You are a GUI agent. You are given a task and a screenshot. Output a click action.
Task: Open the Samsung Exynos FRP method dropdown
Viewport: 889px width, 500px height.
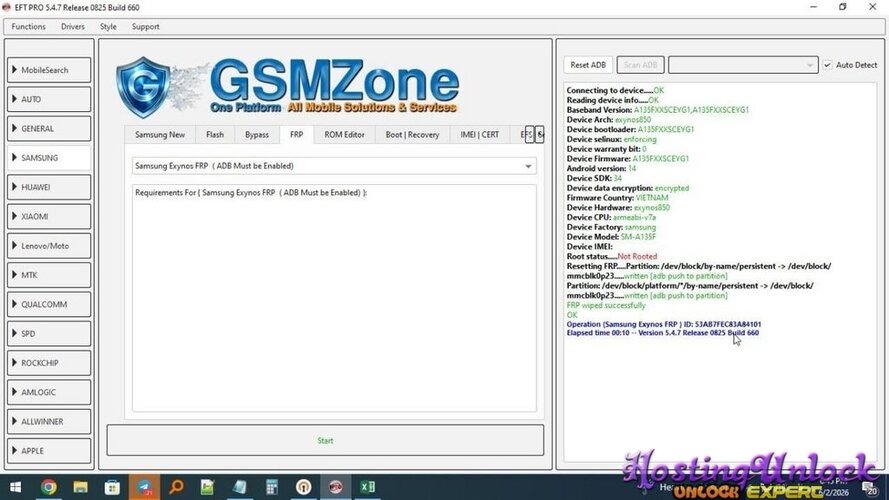click(x=334, y=166)
